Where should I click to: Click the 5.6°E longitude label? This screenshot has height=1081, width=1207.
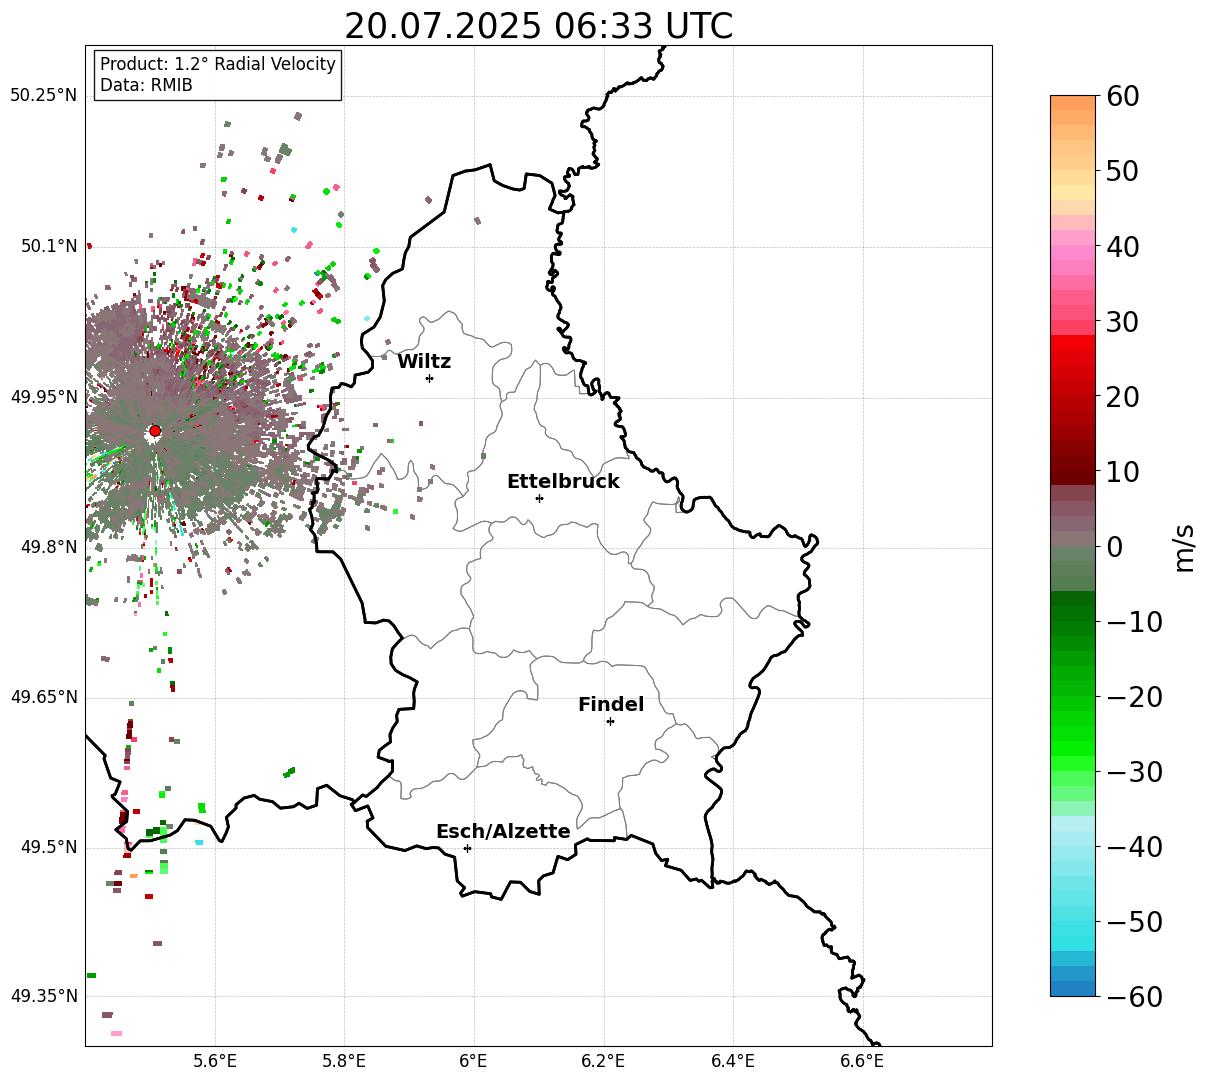point(215,1061)
